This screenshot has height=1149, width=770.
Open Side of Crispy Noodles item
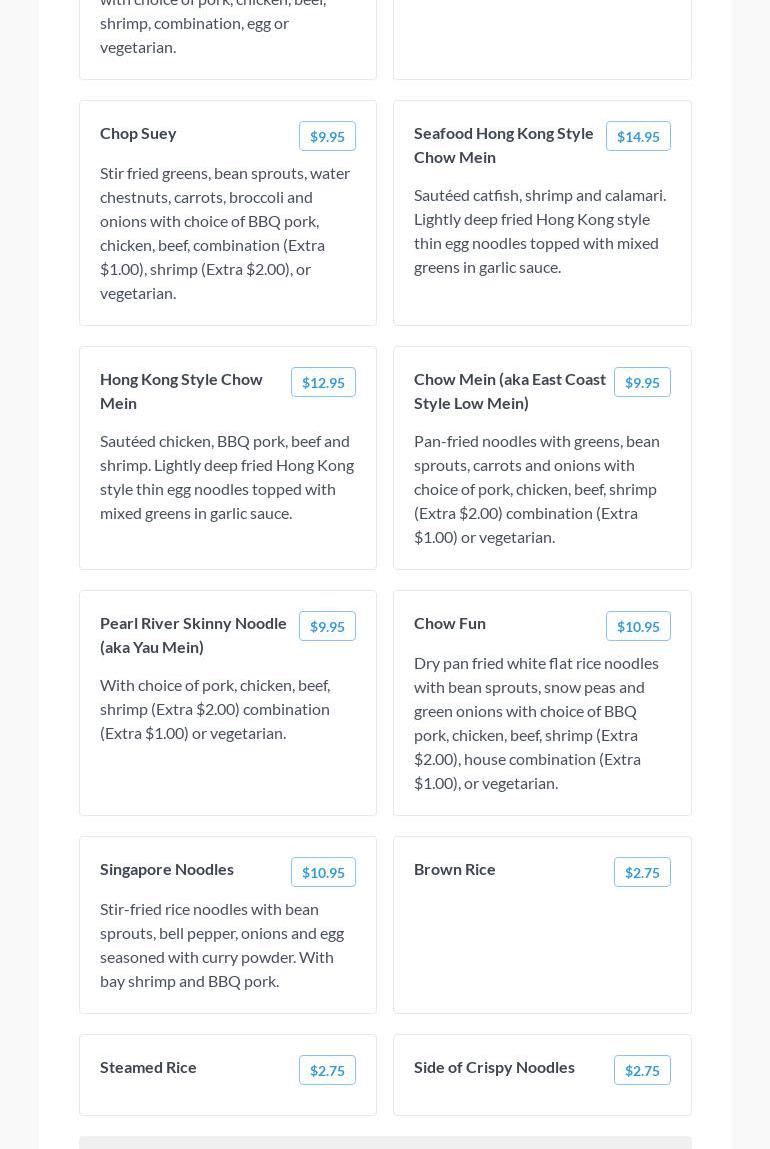point(494,1067)
